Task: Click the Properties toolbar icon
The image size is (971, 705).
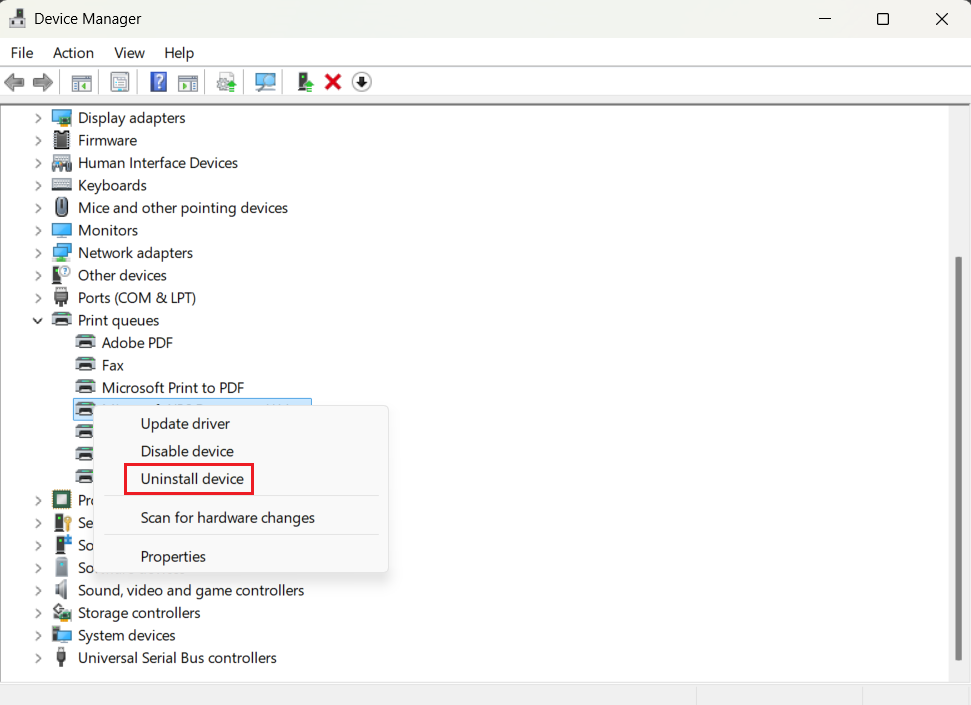Action: point(120,82)
